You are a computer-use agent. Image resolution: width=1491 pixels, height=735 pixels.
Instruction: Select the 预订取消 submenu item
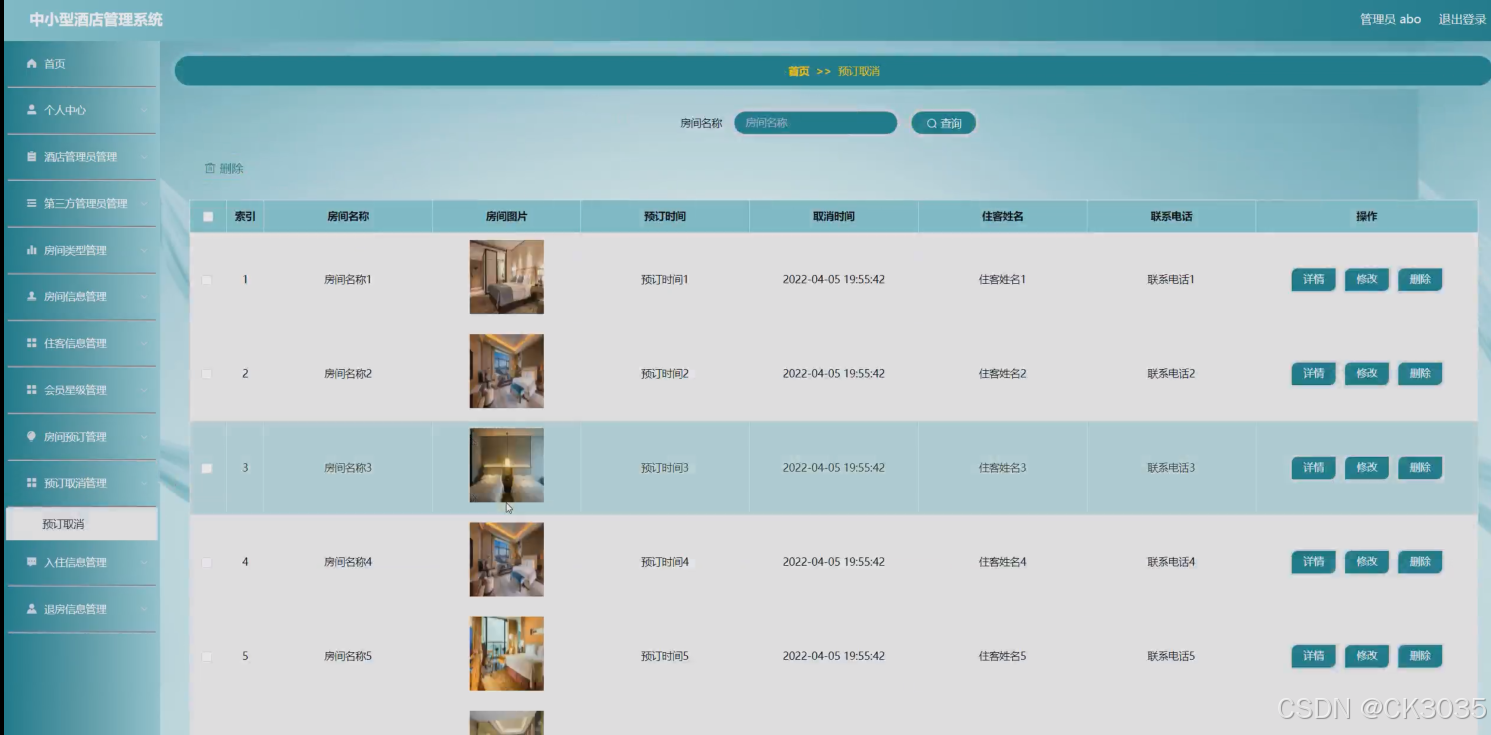[x=82, y=524]
